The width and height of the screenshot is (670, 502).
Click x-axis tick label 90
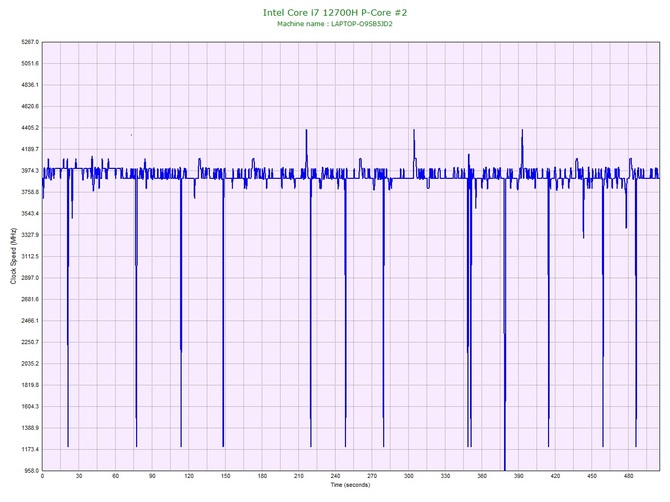pyautogui.click(x=152, y=476)
